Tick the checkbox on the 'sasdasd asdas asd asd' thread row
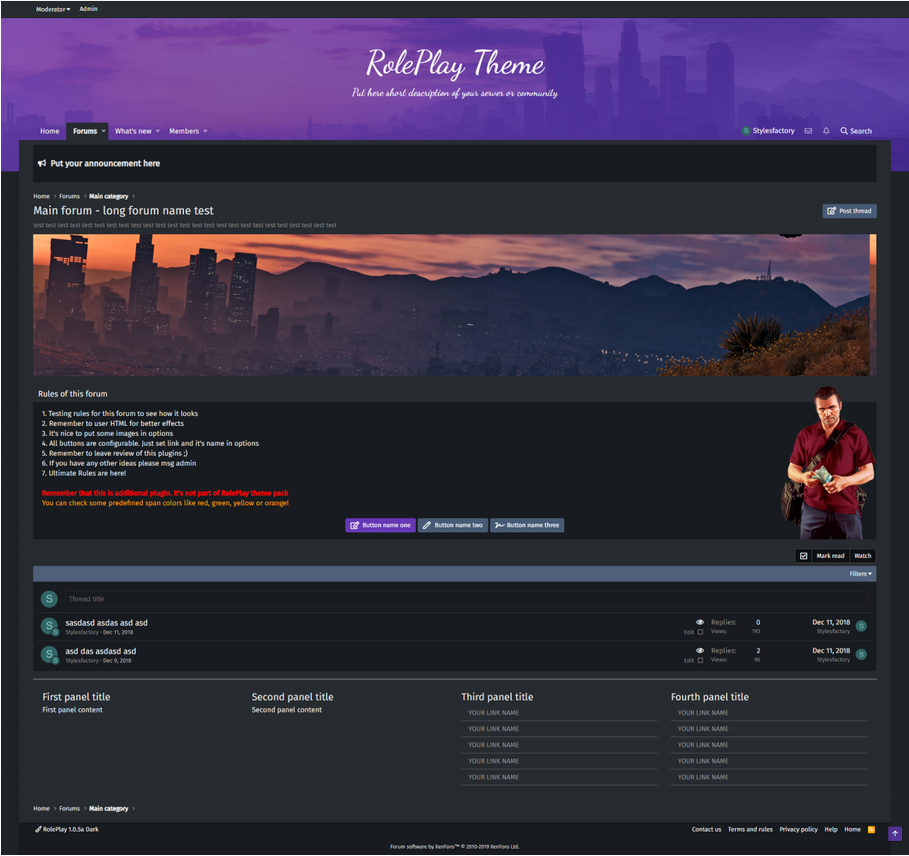 pyautogui.click(x=700, y=632)
